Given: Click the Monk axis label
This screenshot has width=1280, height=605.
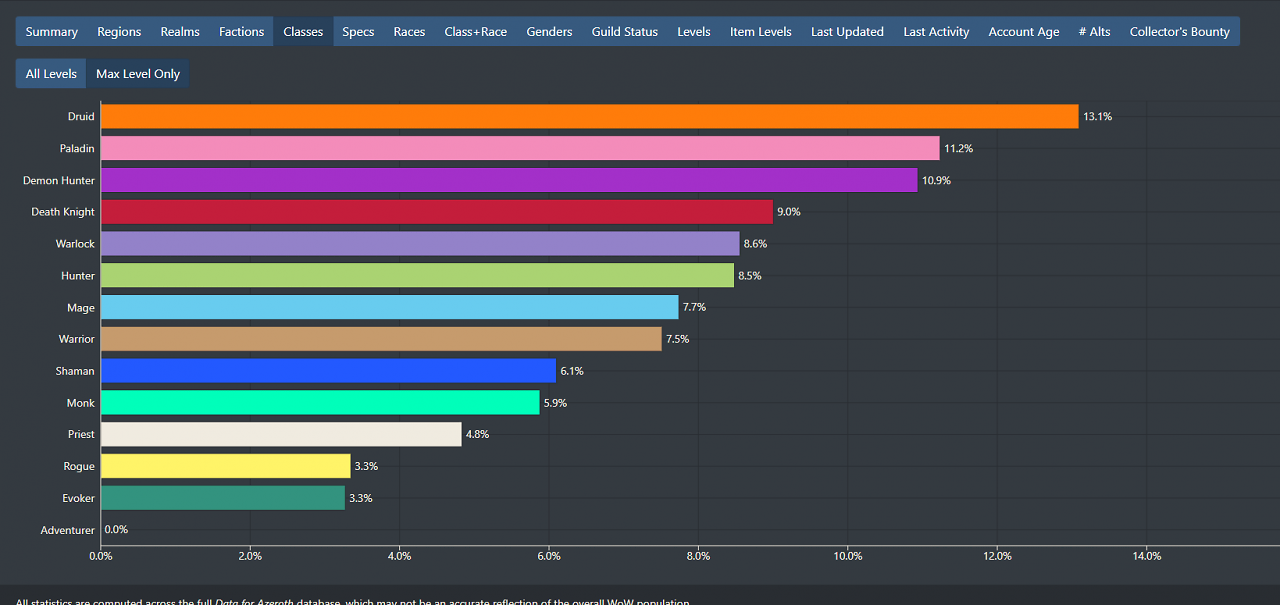Looking at the screenshot, I should coord(81,403).
